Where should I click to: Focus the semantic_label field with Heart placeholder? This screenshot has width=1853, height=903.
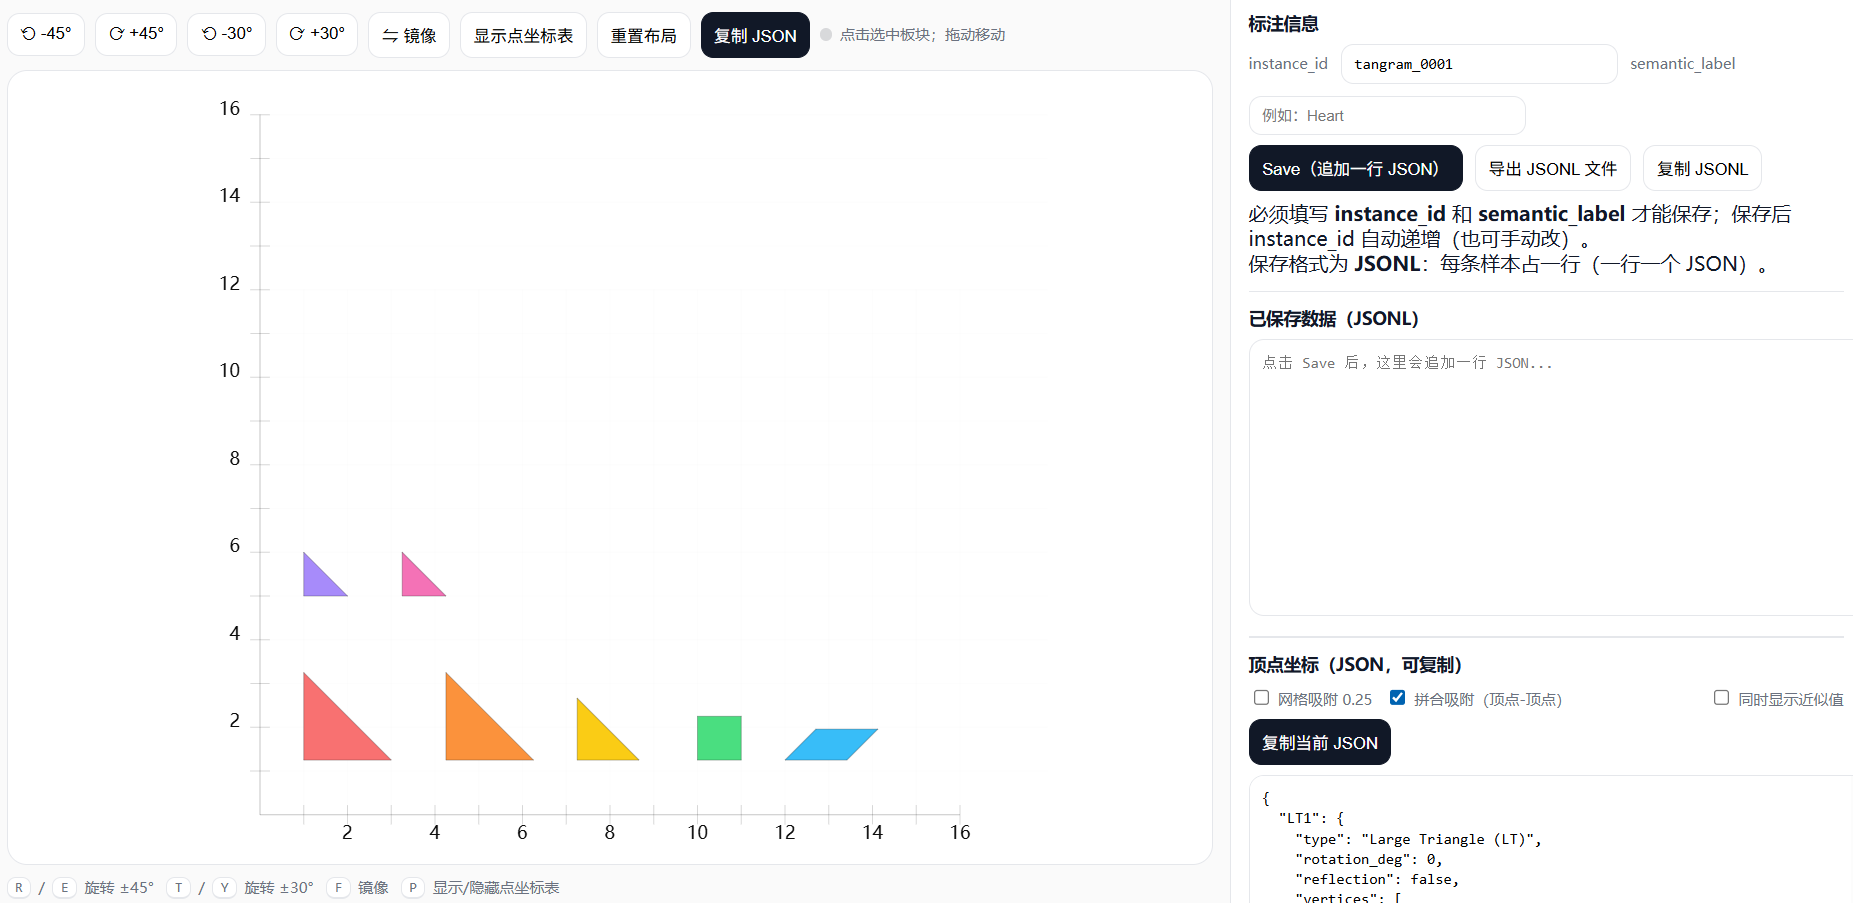coord(1387,115)
